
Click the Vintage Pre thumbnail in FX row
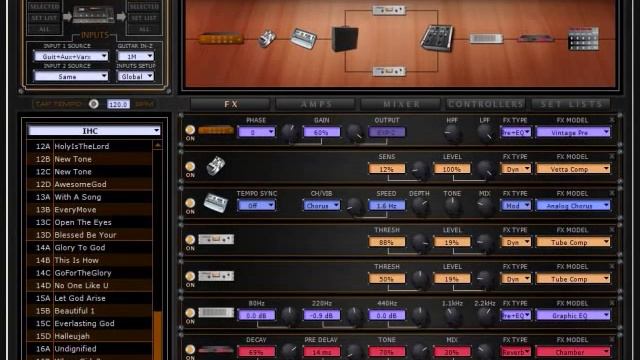pyautogui.click(x=216, y=130)
